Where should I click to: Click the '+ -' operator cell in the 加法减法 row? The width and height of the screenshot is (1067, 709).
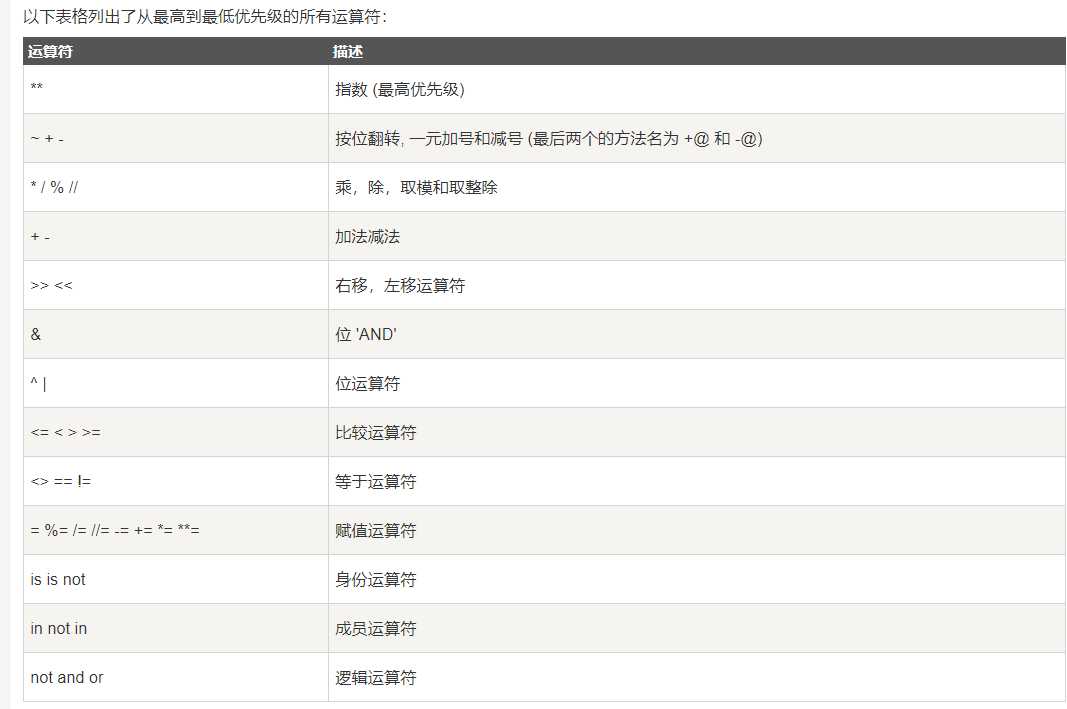click(x=176, y=236)
